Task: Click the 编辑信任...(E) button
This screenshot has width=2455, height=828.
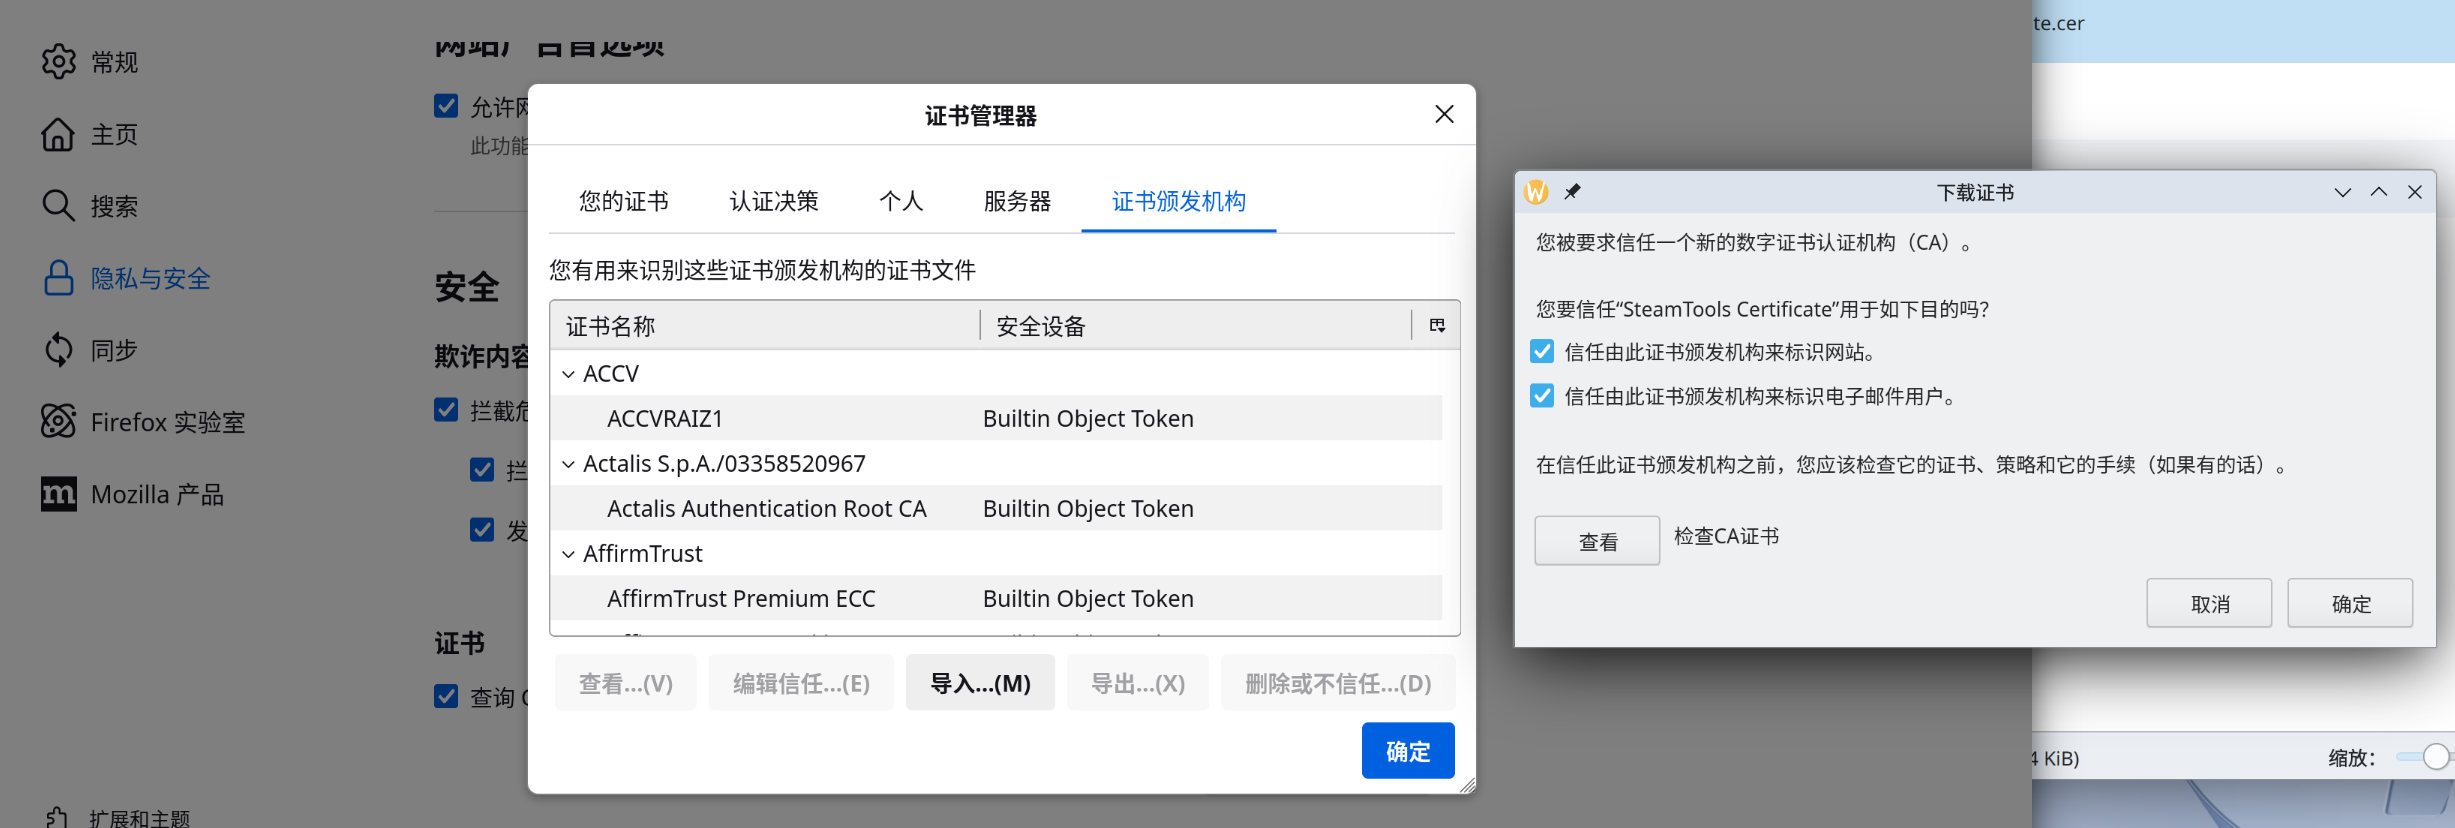Action: (801, 683)
